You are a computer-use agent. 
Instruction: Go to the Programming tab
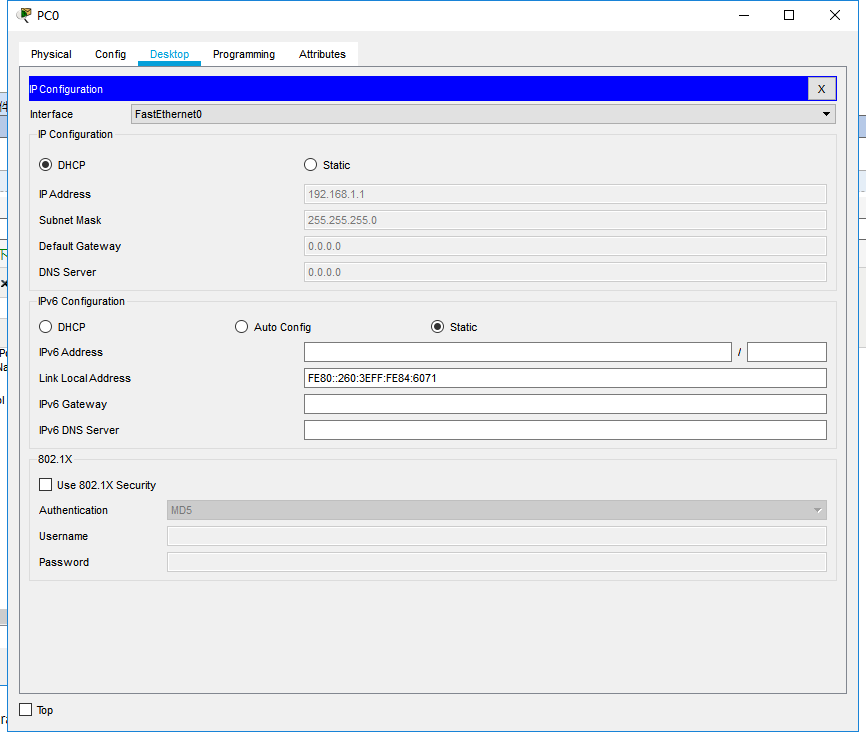point(243,54)
